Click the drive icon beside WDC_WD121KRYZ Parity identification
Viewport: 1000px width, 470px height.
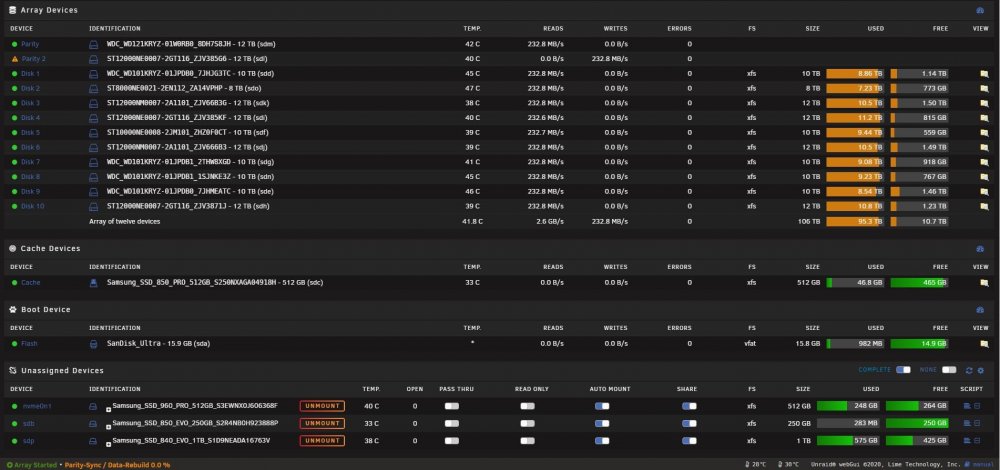pos(94,45)
